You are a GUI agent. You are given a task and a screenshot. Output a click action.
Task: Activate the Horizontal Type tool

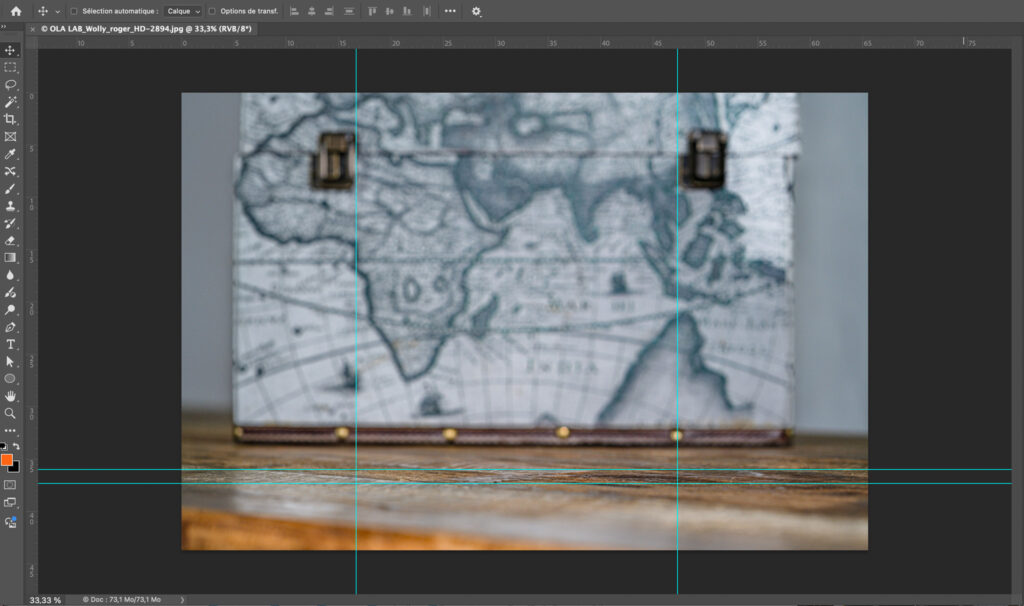(x=10, y=344)
